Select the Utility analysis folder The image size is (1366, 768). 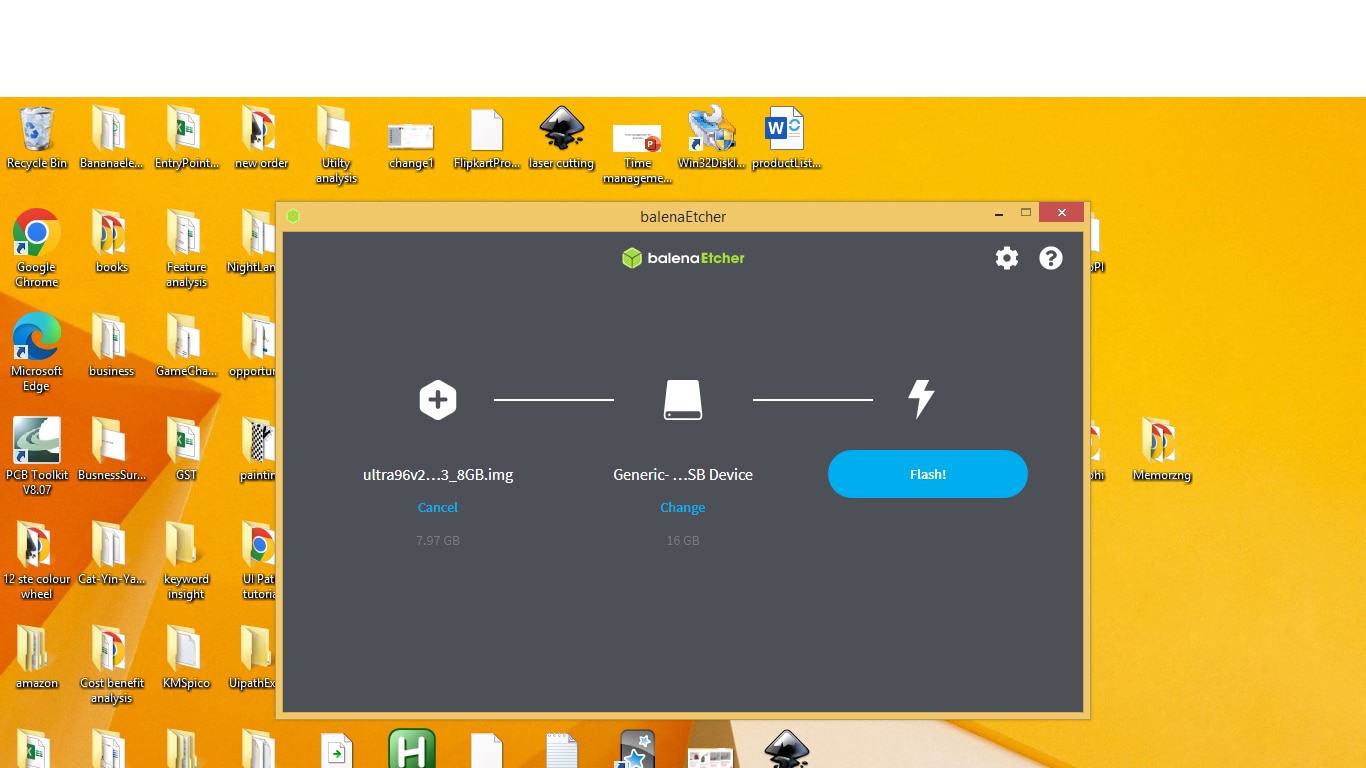pyautogui.click(x=336, y=145)
